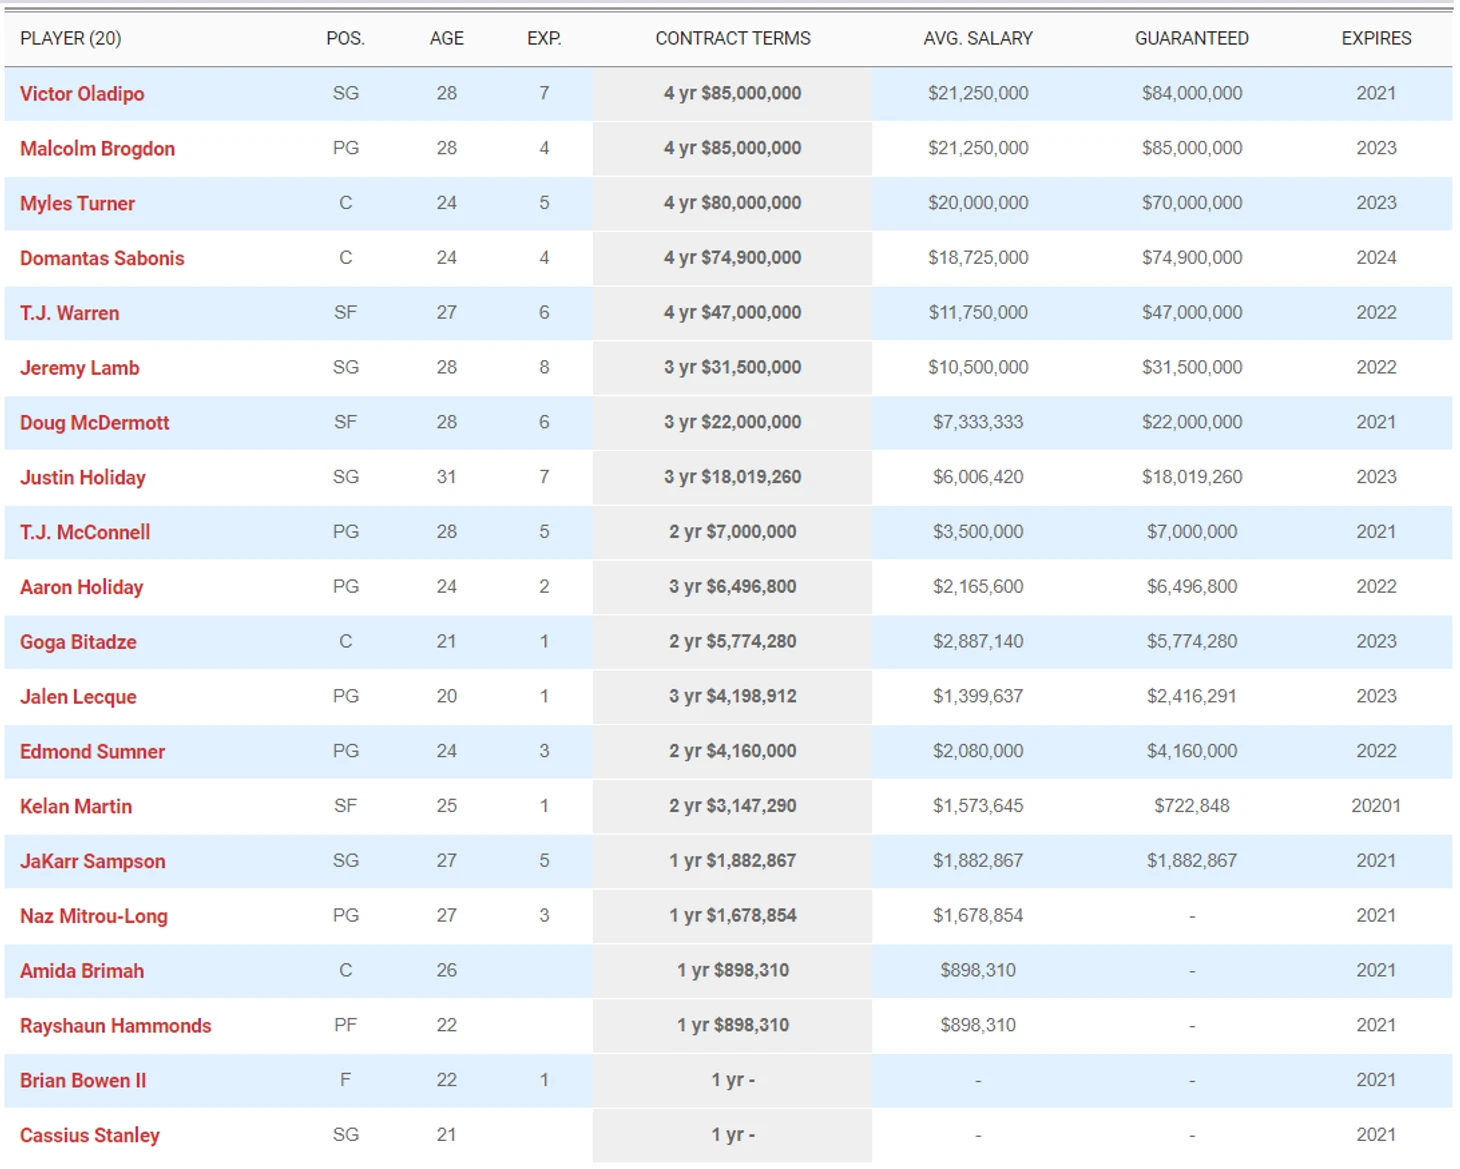
Task: Select Edmond Sumner's 2 yr $4,160,000 contract
Action: click(x=733, y=752)
